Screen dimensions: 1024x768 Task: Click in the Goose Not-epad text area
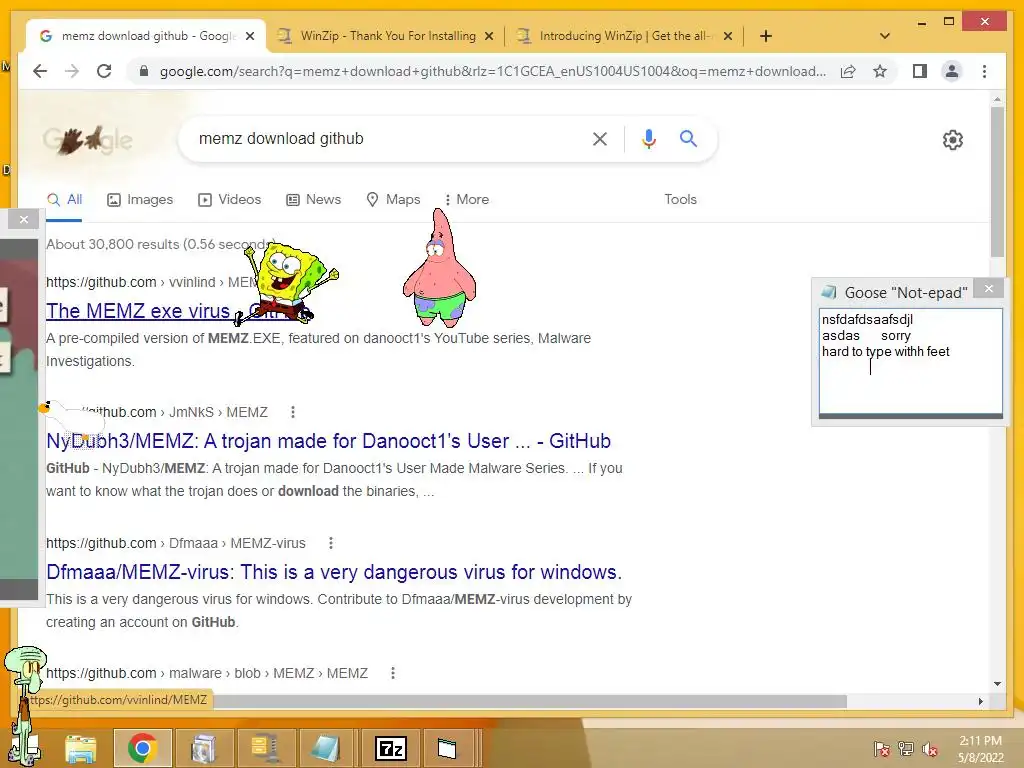910,360
